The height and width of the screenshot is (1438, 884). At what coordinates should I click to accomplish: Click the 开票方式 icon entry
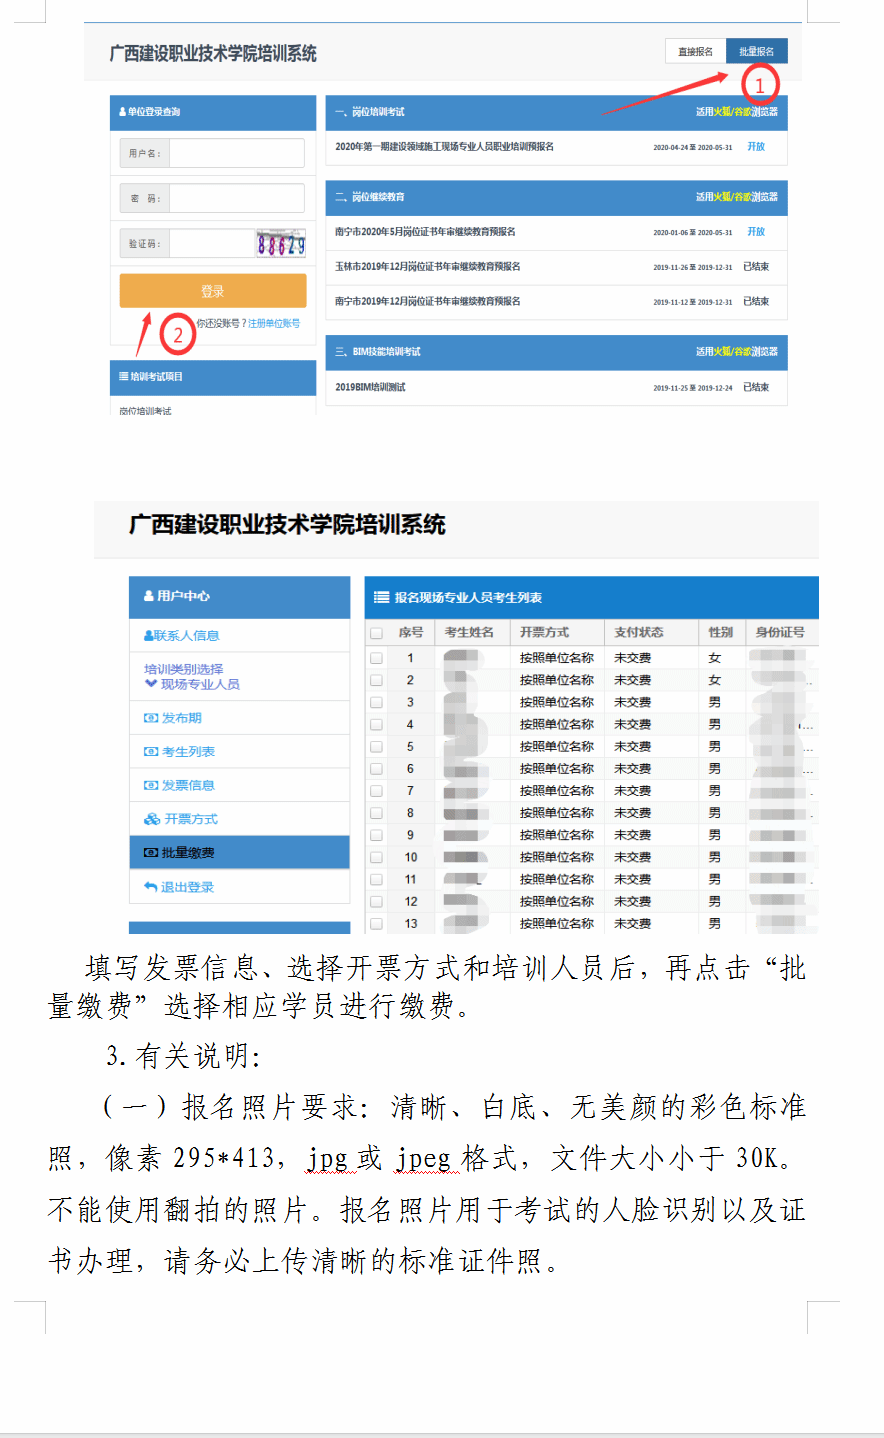tap(152, 819)
